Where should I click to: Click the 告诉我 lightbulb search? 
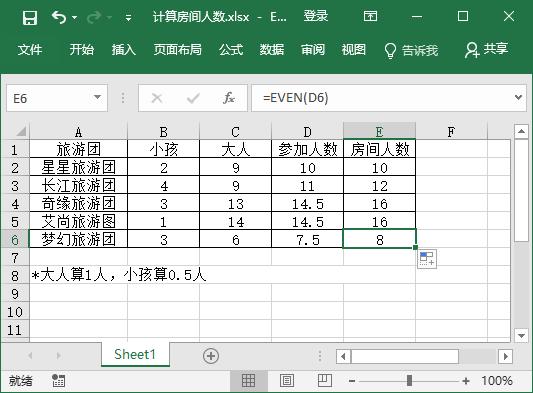point(411,50)
